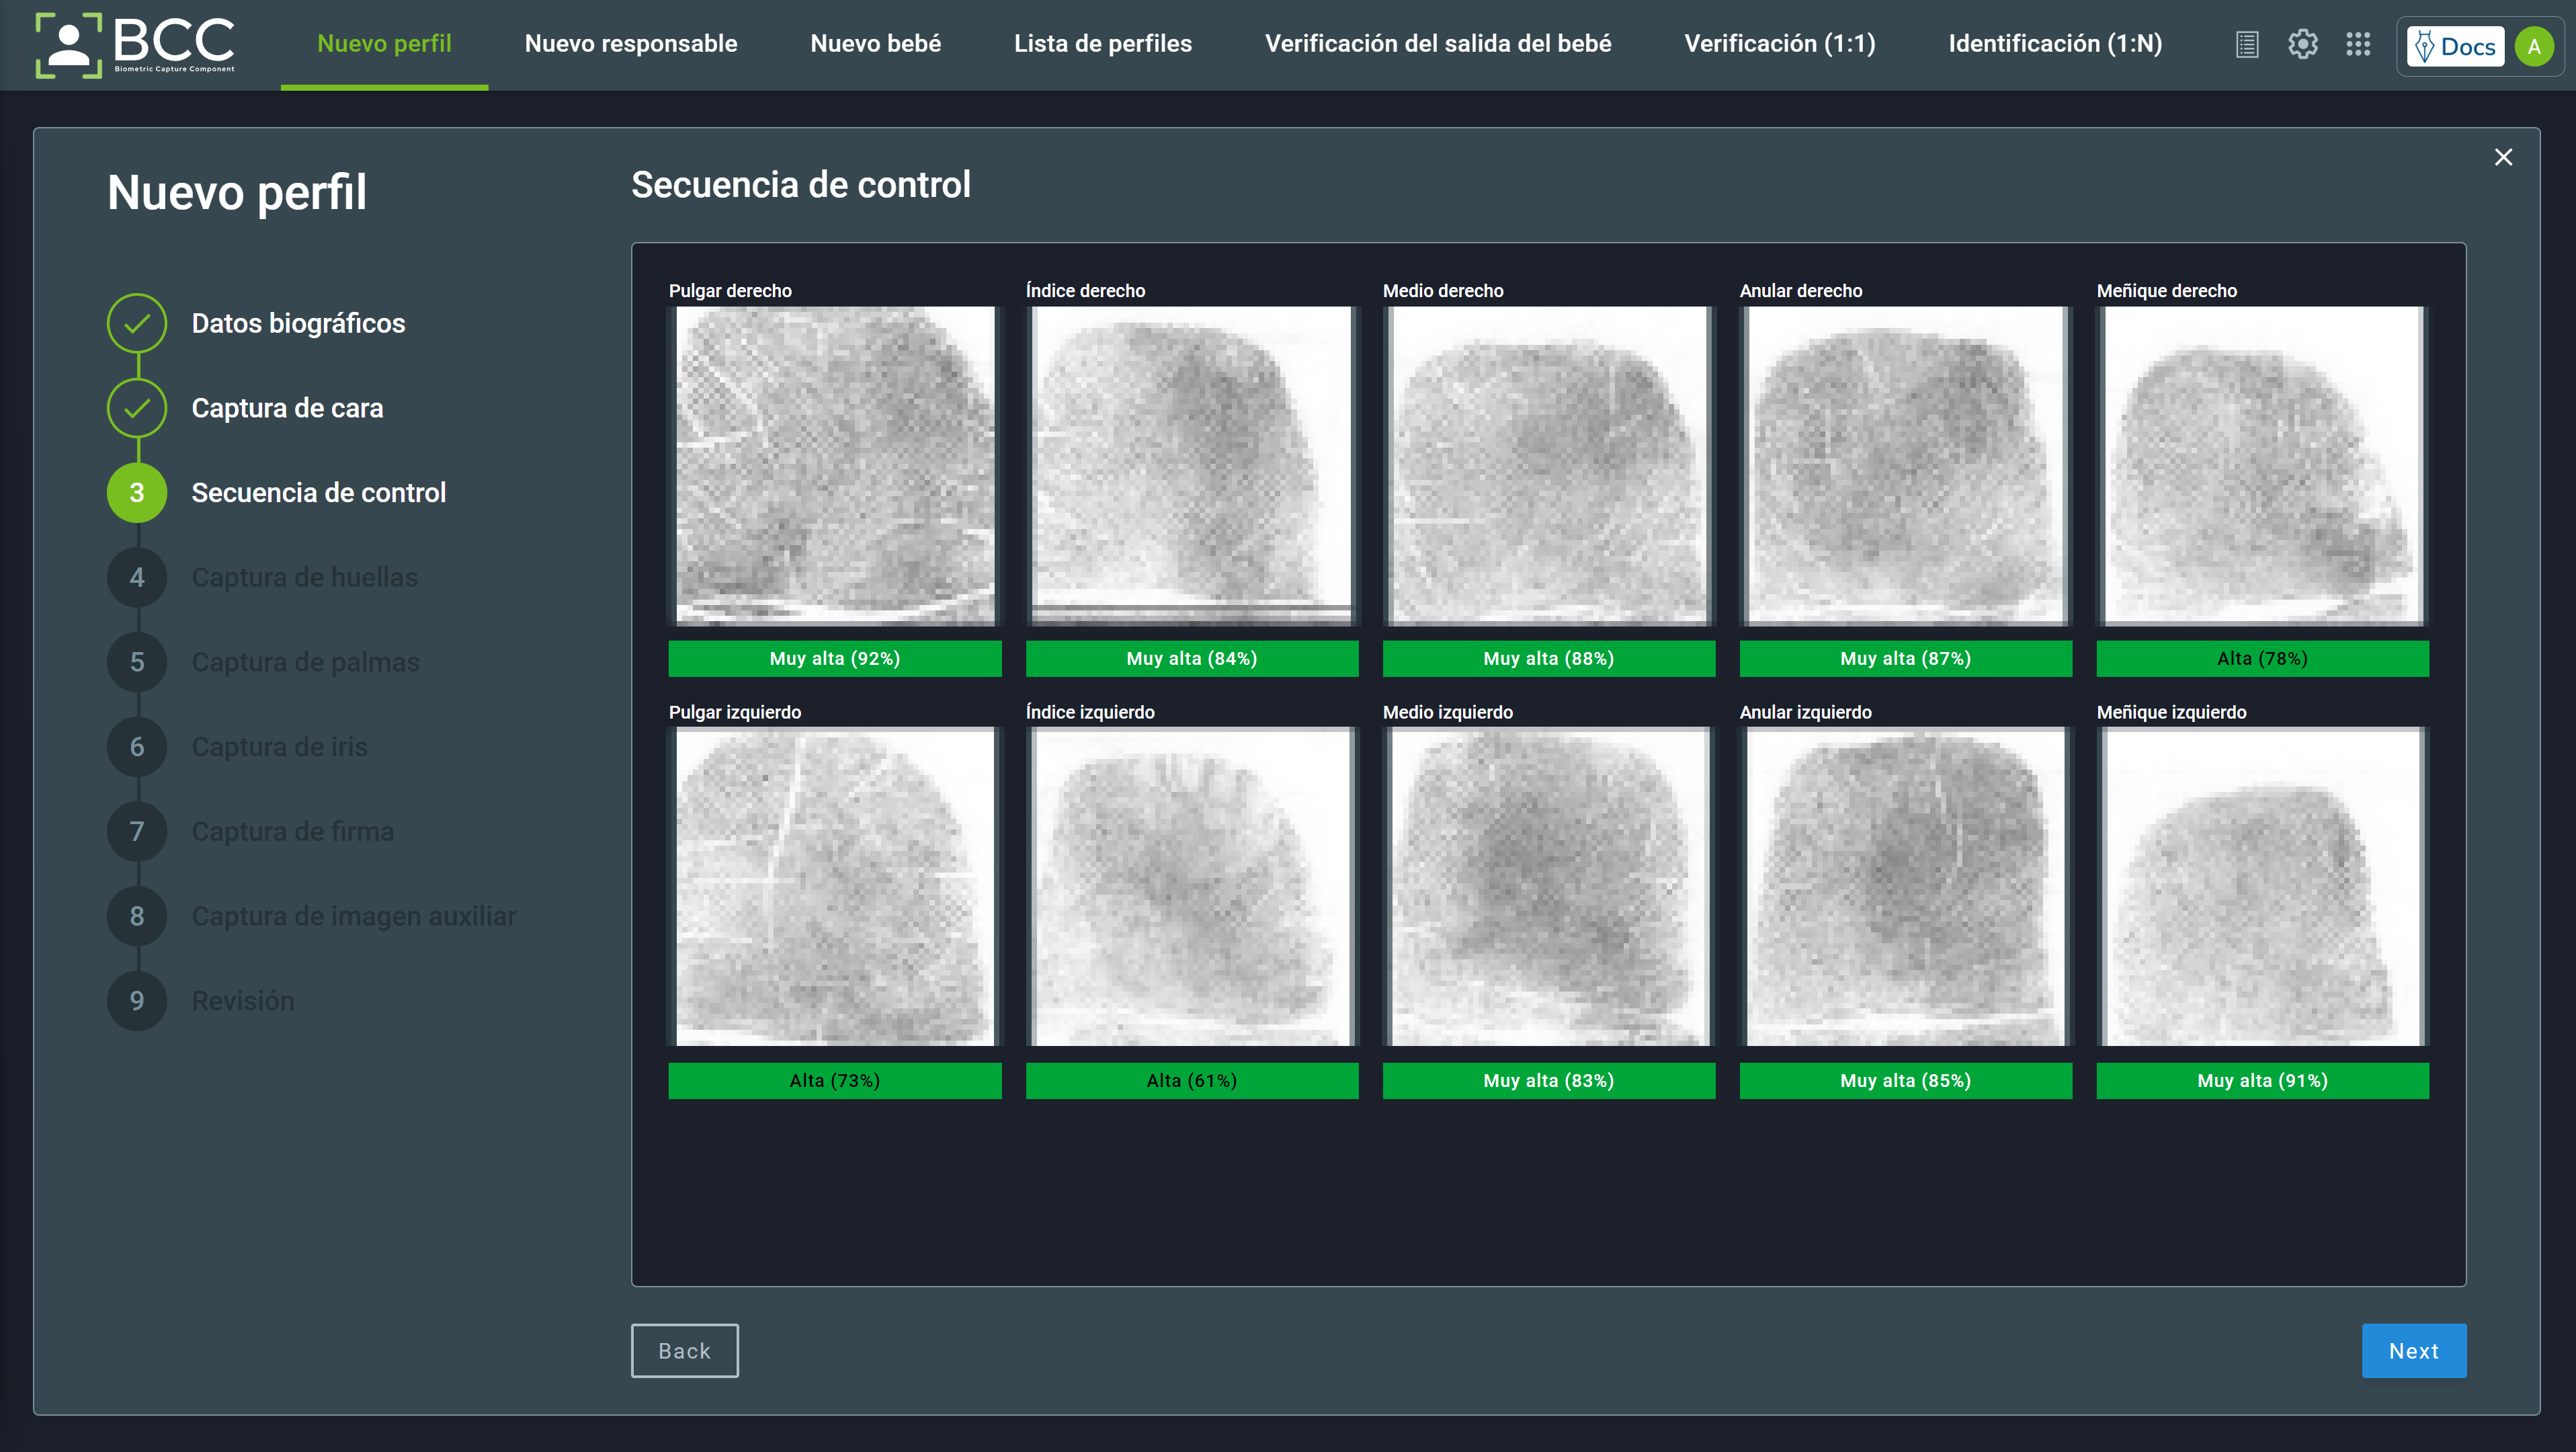Click the green user avatar A

pyautogui.click(x=2534, y=46)
